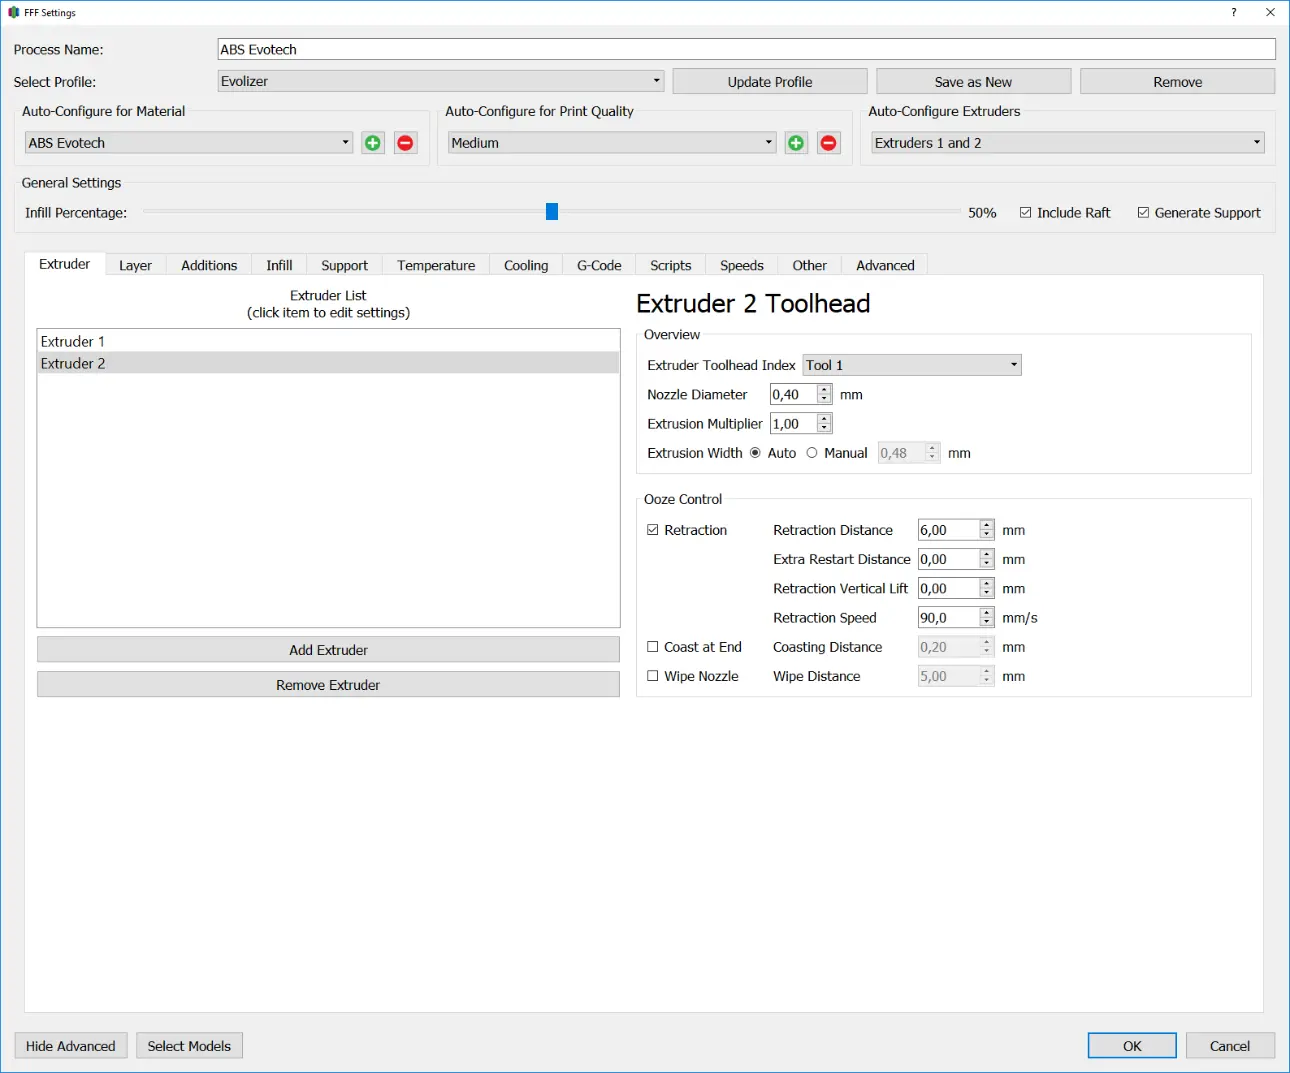Viewport: 1290px width, 1073px height.
Task: Click Save as New button
Action: point(973,82)
